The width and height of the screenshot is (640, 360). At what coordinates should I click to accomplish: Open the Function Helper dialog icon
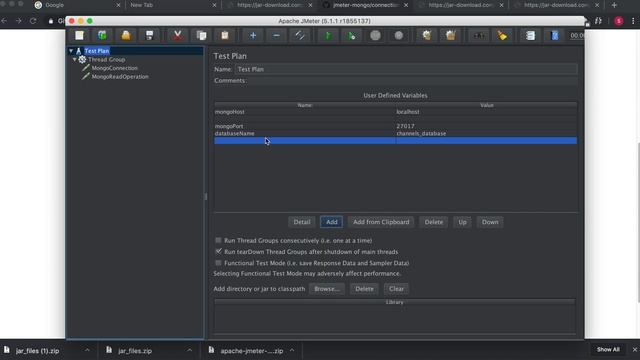530,36
